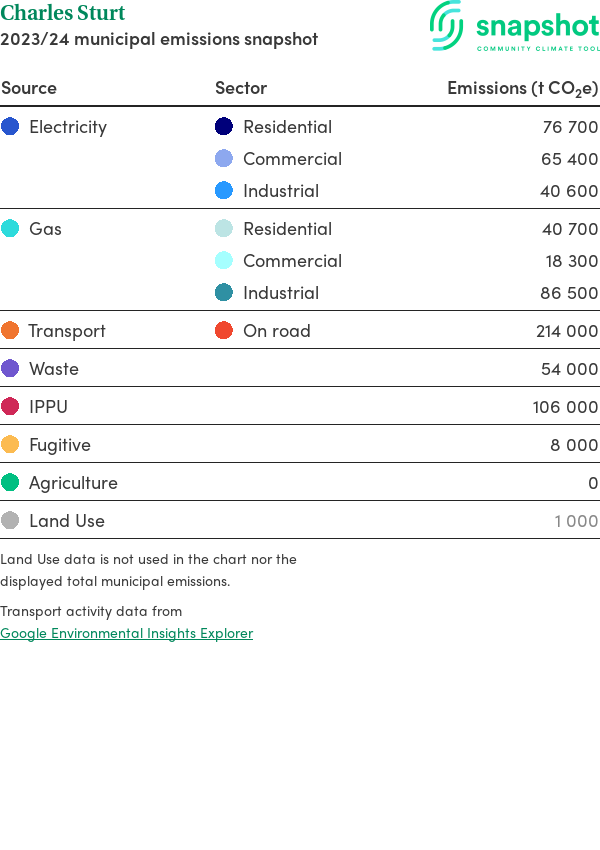
Task: Select the Land Use row label
Action: point(67,521)
